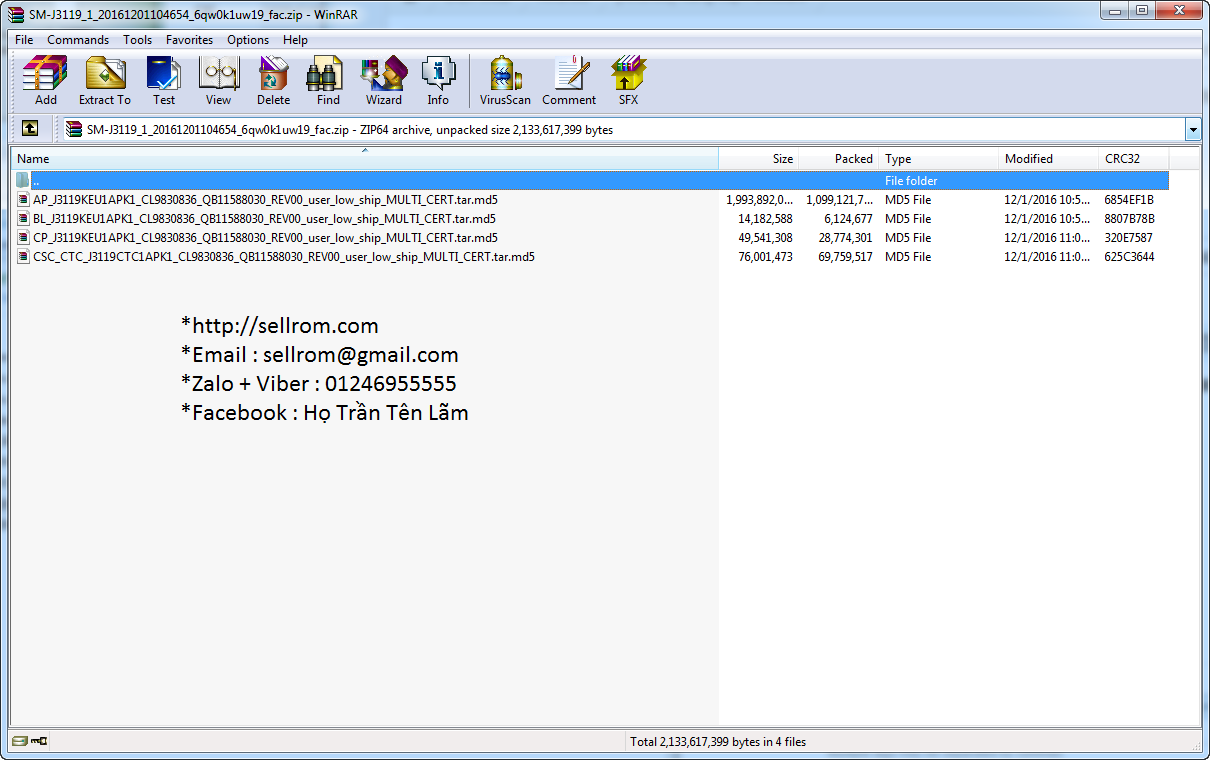The height and width of the screenshot is (760, 1210).
Task: Click CRC32 value 8807B78B
Action: (x=1129, y=219)
